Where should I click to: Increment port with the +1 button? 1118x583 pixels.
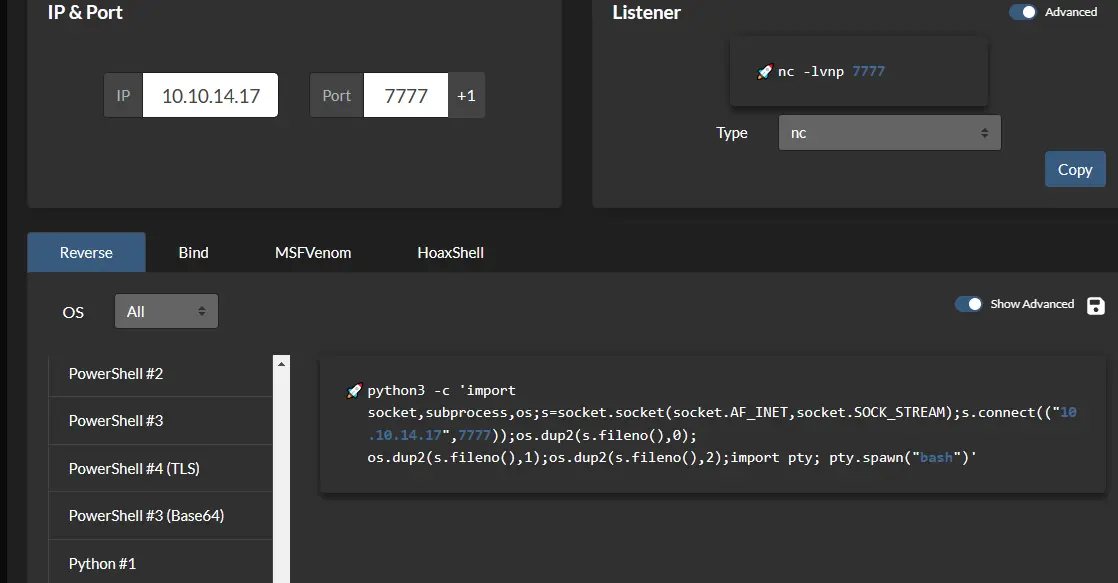coord(466,96)
